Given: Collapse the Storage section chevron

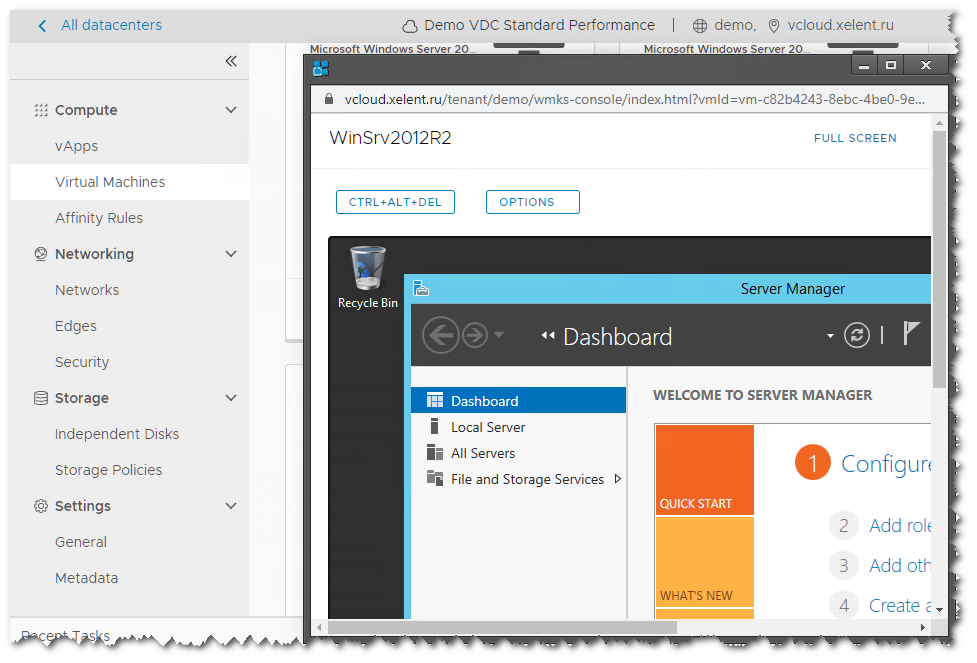Looking at the screenshot, I should [x=231, y=398].
